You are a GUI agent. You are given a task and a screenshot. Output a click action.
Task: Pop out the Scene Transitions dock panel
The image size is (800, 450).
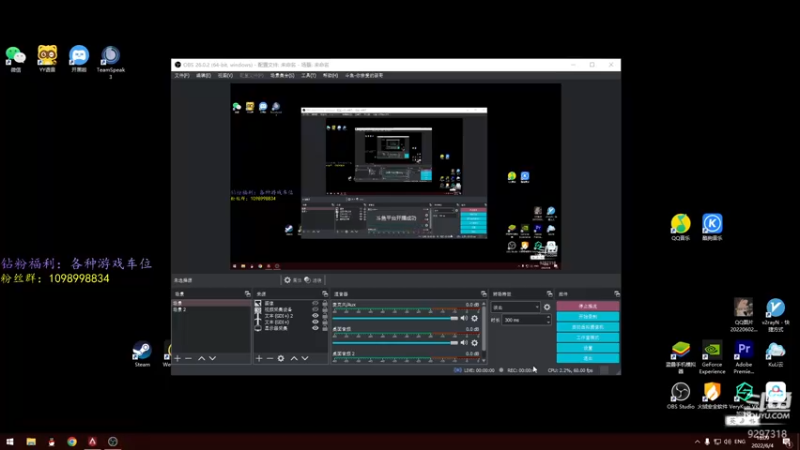(x=549, y=294)
